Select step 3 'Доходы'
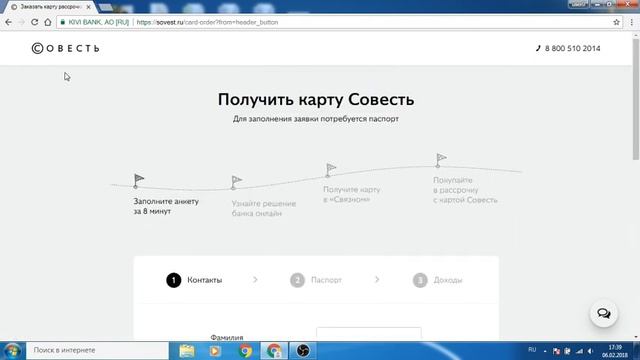 438,280
